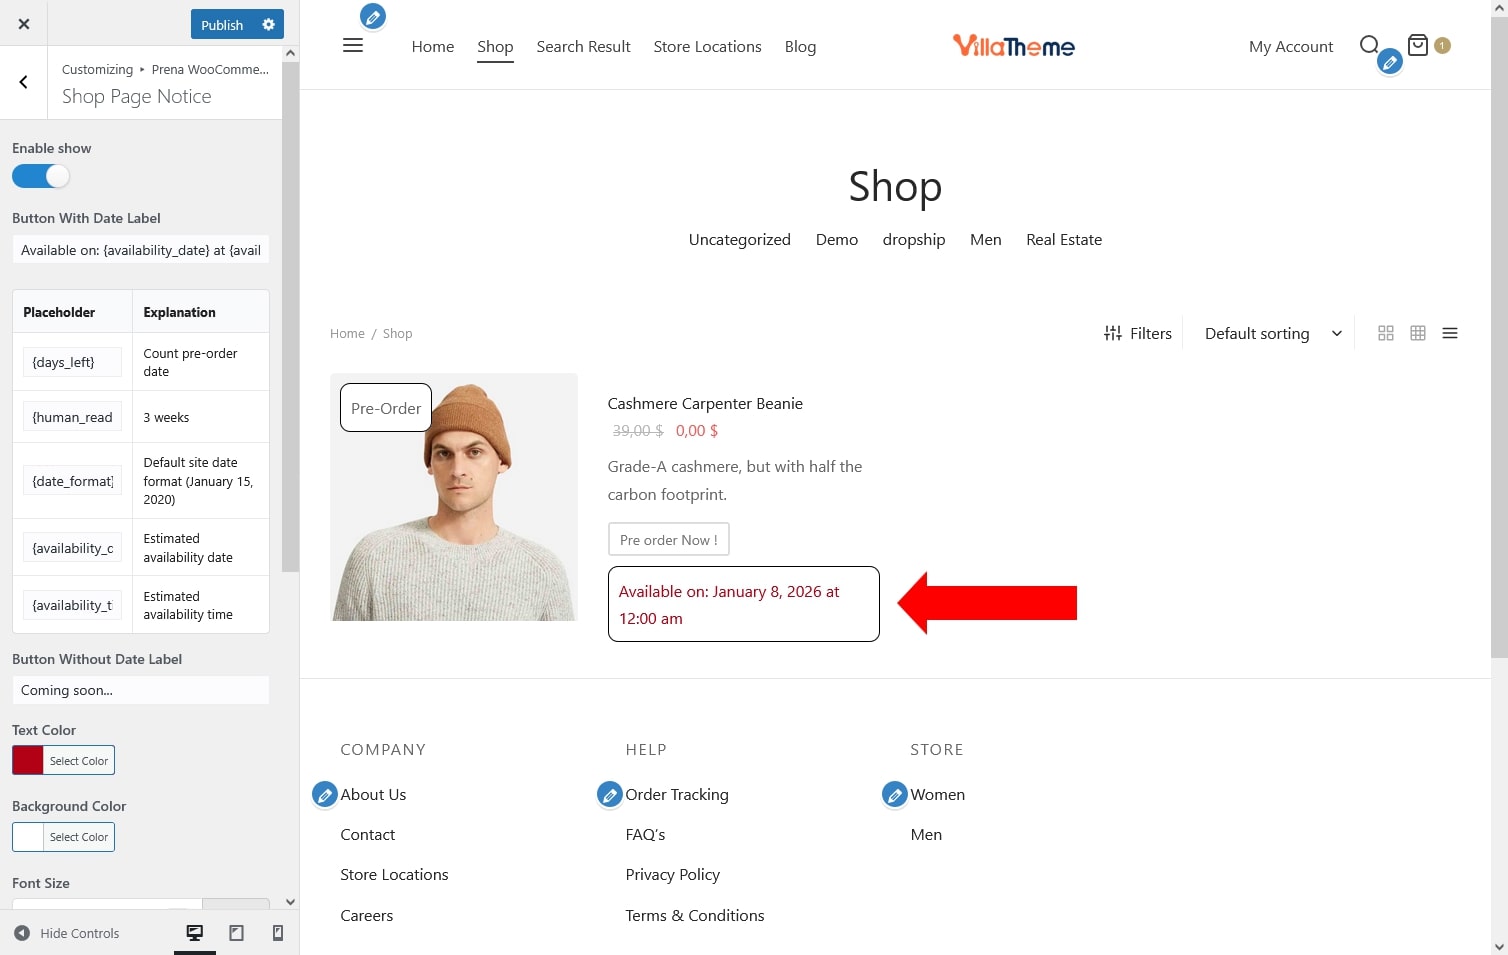This screenshot has height=955, width=1508.
Task: Switch to two-column grid view icon
Action: tap(1386, 334)
